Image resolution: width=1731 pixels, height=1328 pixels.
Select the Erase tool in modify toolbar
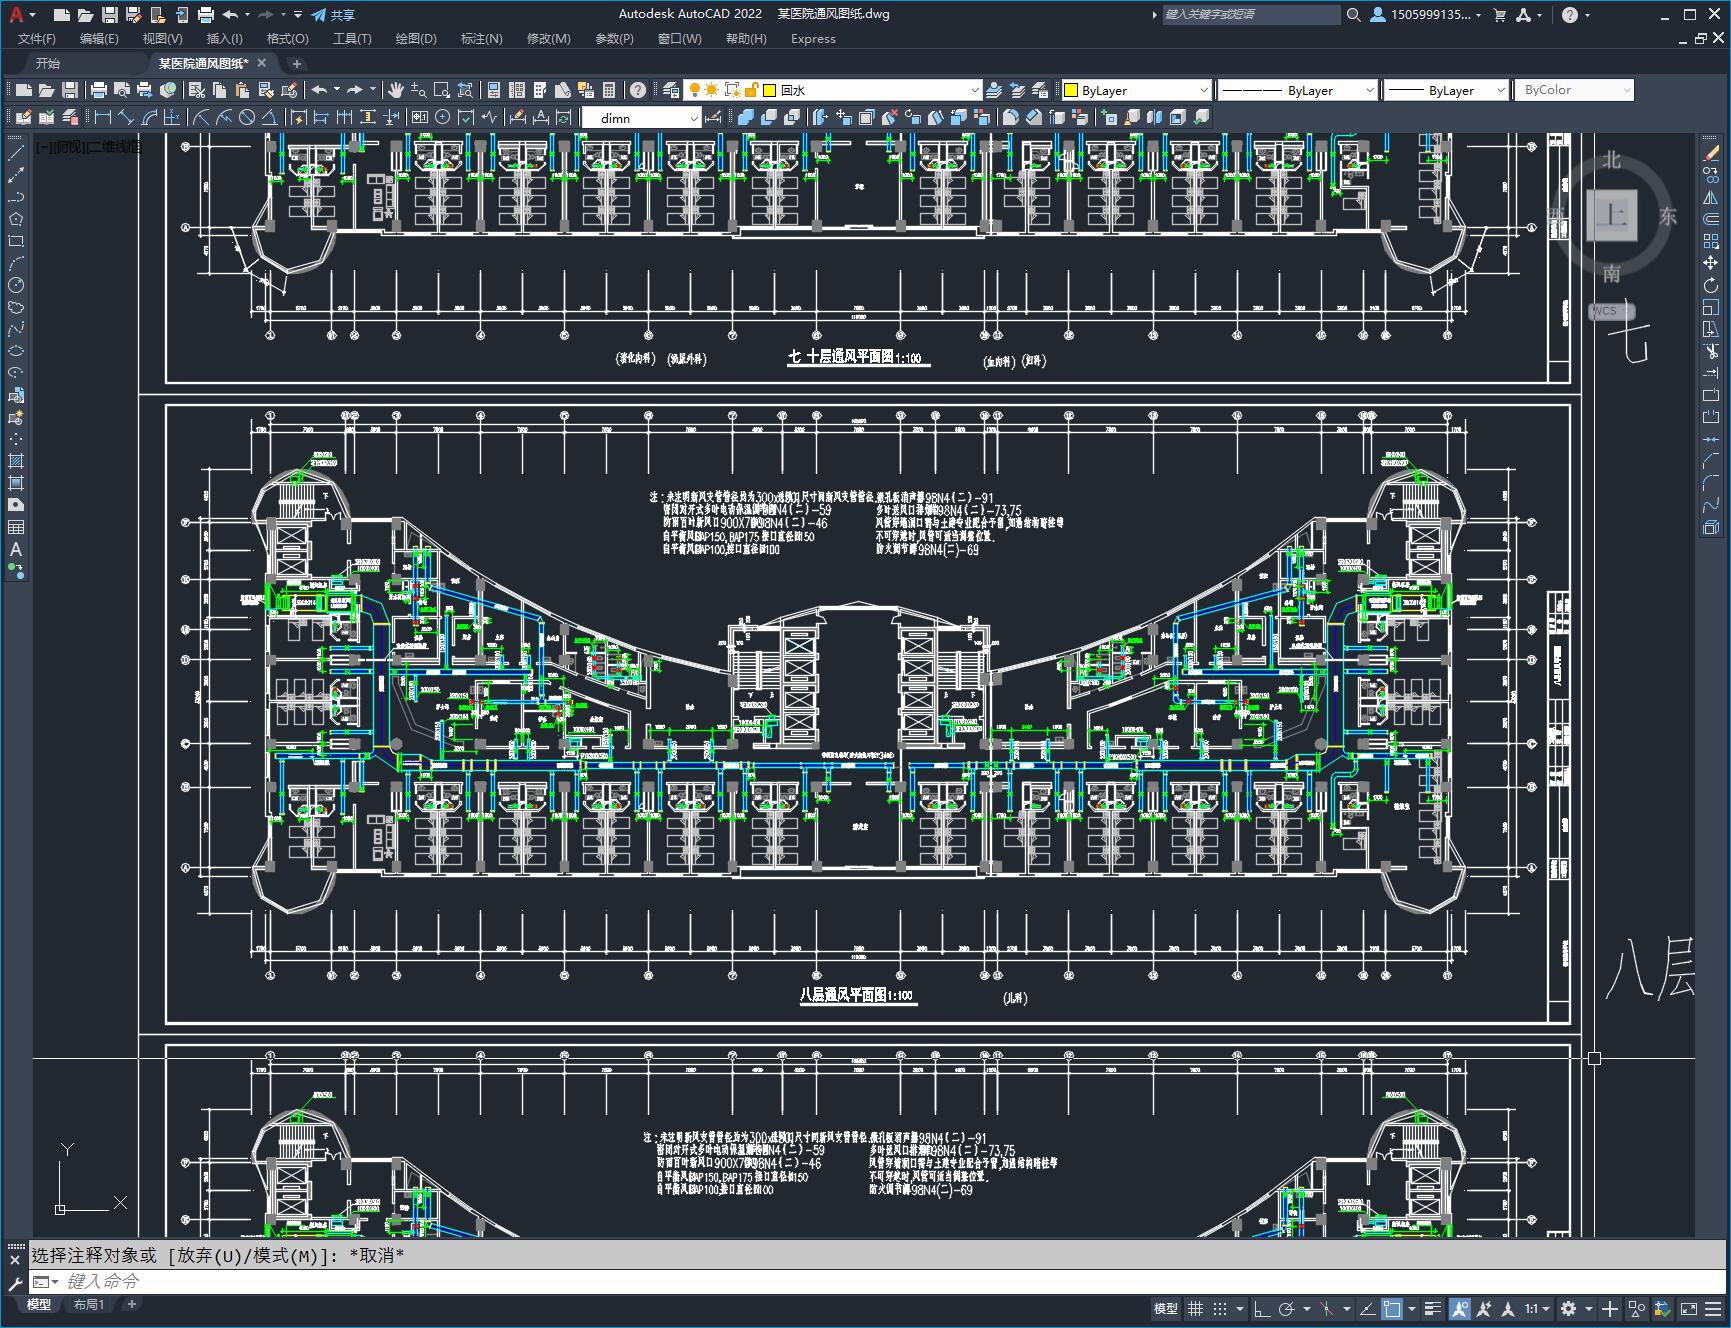point(1711,153)
